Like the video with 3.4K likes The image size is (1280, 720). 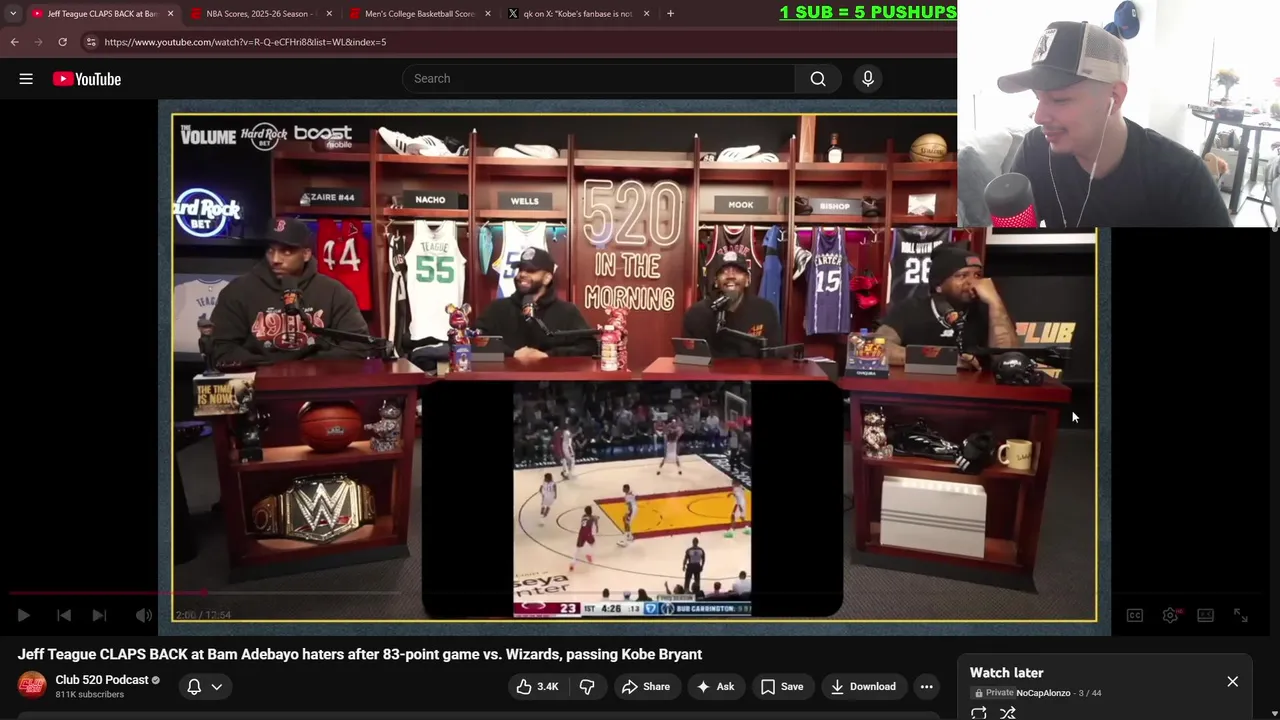(537, 686)
